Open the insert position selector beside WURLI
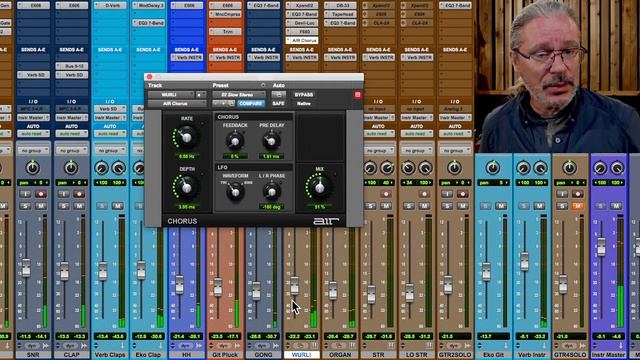The width and height of the screenshot is (640, 360). pos(201,95)
